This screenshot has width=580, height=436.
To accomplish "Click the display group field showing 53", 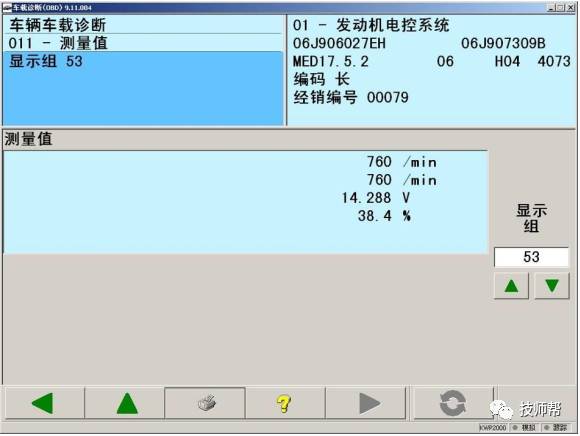I will pyautogui.click(x=531, y=257).
